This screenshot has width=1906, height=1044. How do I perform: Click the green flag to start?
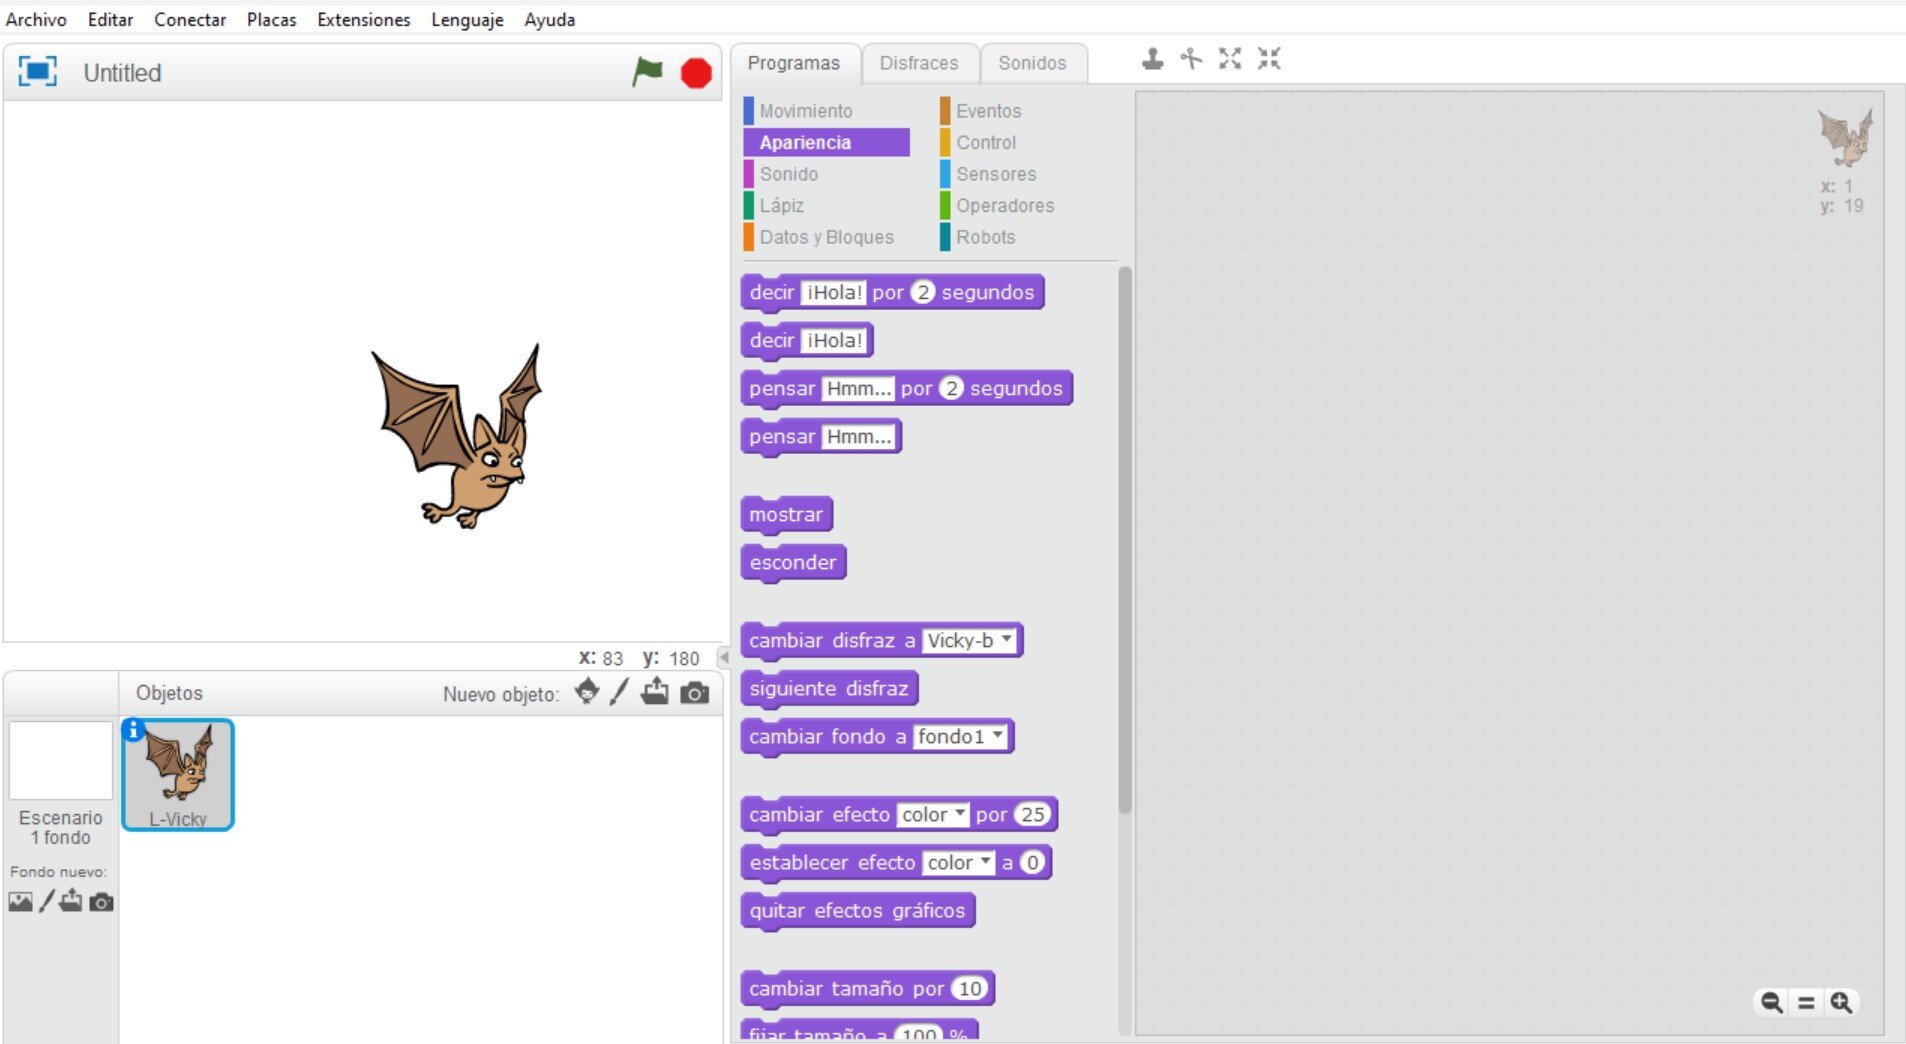[x=647, y=72]
